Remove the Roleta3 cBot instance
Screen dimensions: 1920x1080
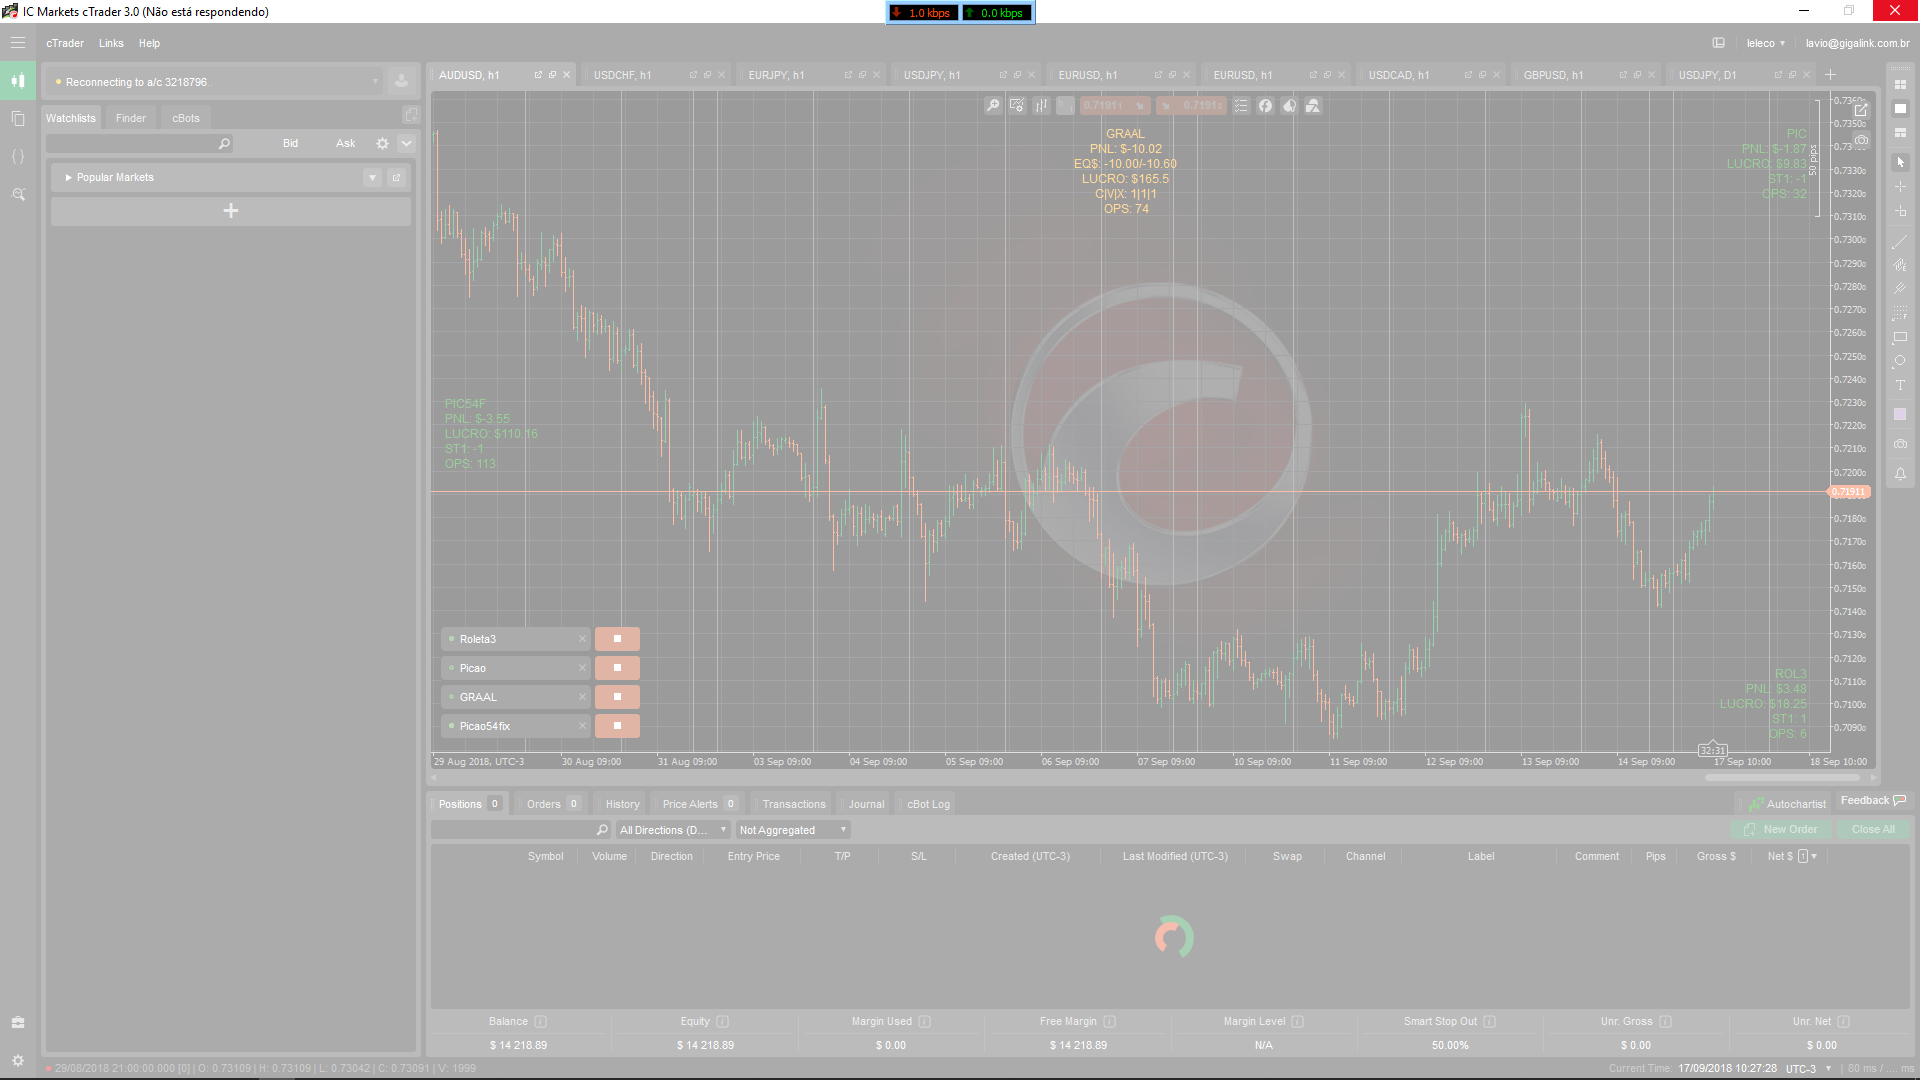click(x=582, y=639)
